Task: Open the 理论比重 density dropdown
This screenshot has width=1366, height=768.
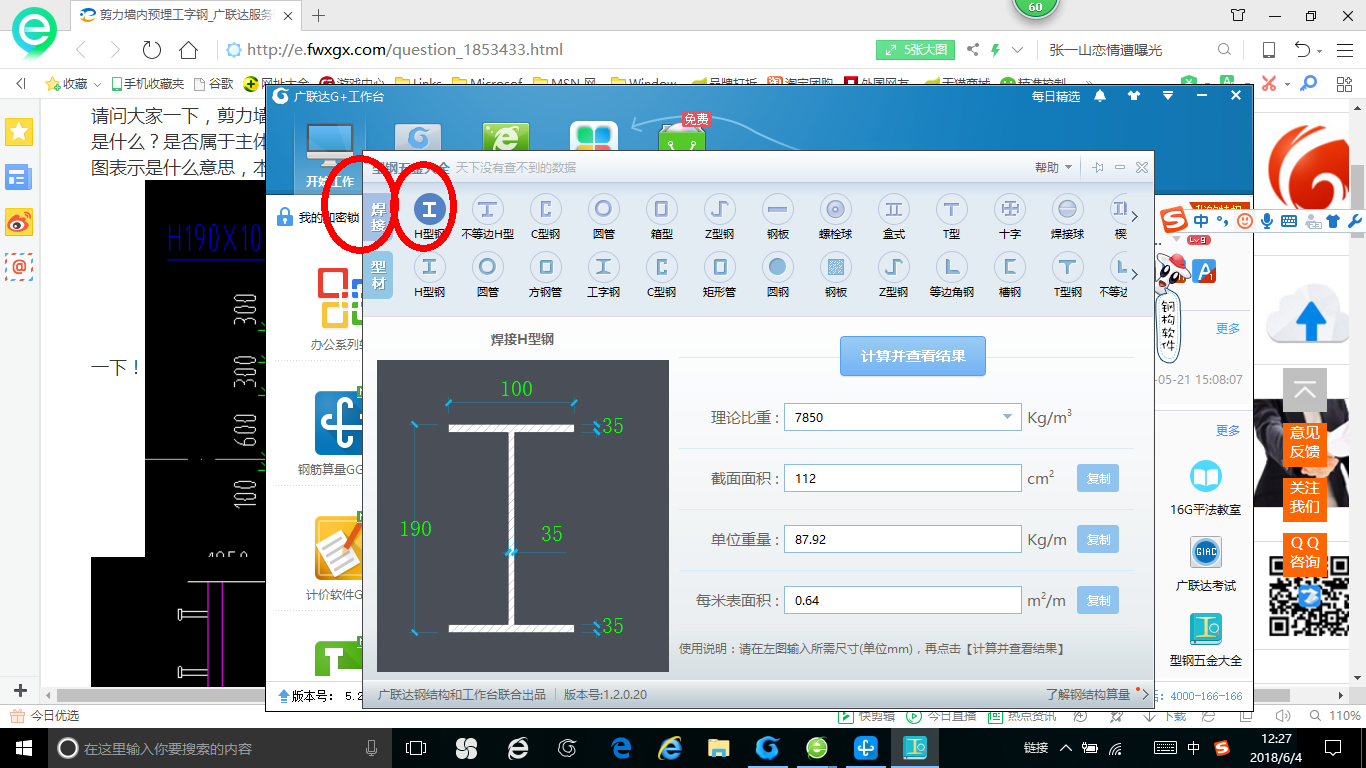Action: click(x=1007, y=417)
